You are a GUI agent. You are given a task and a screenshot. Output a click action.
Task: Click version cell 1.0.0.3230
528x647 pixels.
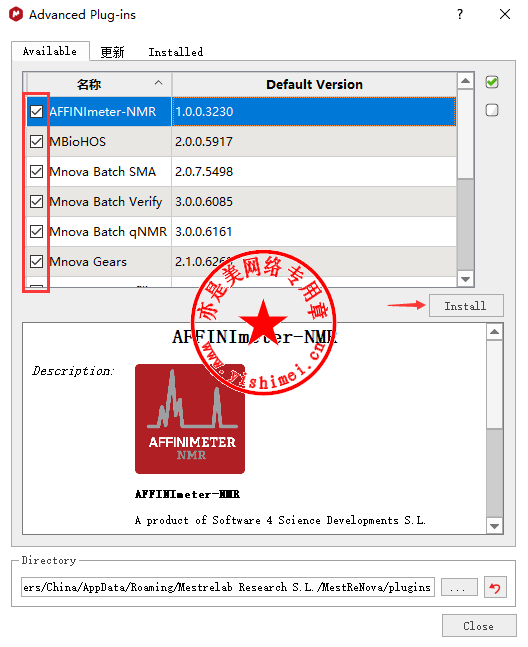click(314, 111)
